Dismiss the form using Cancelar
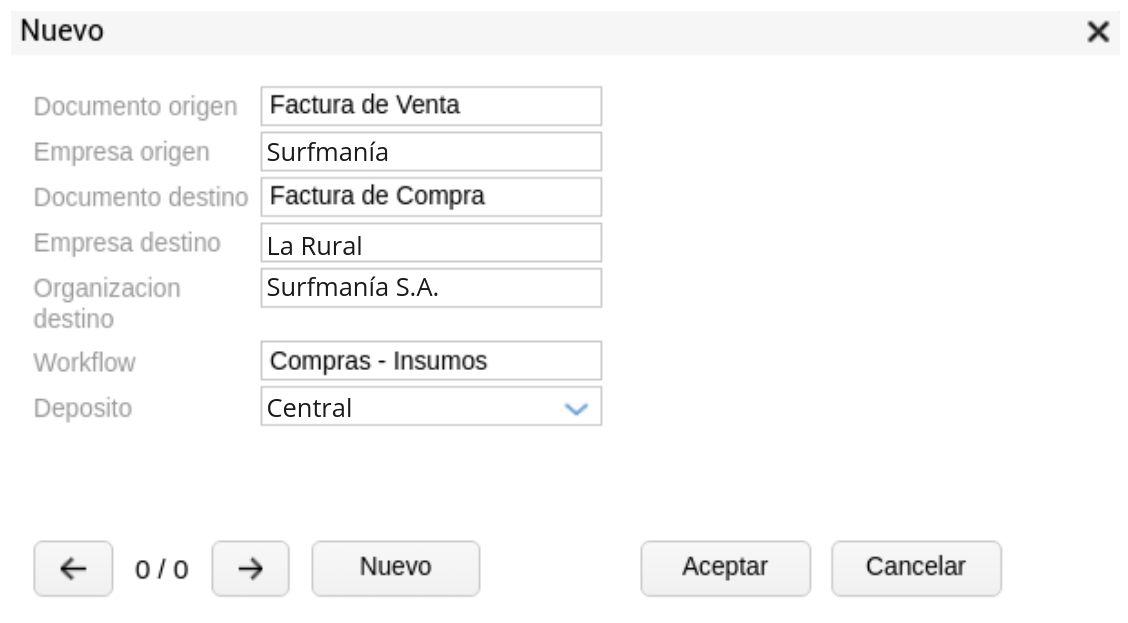Image resolution: width=1128 pixels, height=623 pixels. coord(915,567)
